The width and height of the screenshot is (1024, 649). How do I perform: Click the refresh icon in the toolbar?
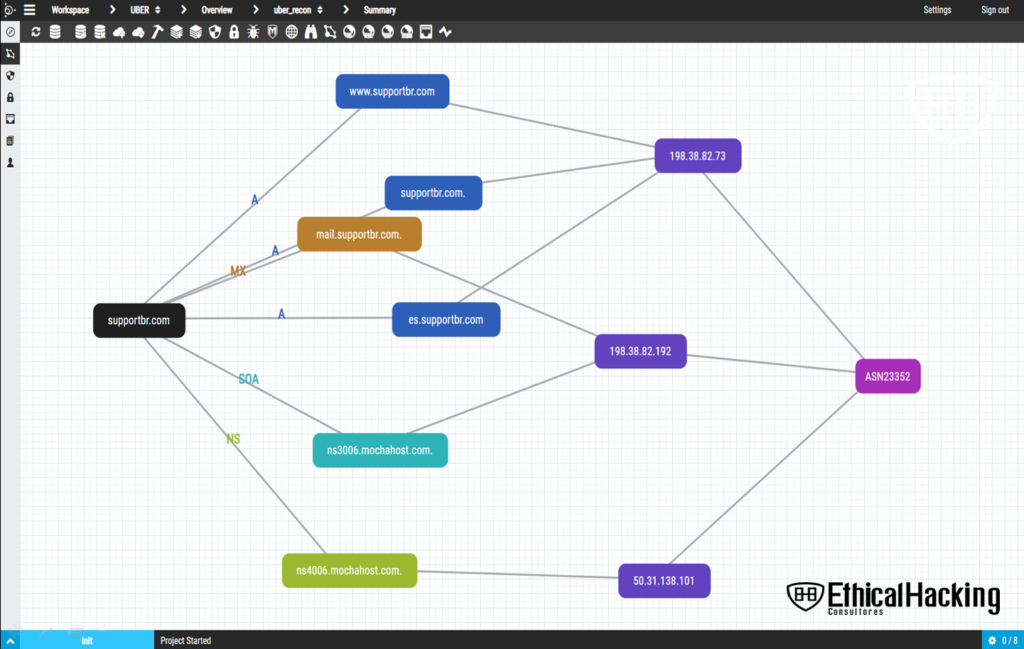pyautogui.click(x=36, y=32)
